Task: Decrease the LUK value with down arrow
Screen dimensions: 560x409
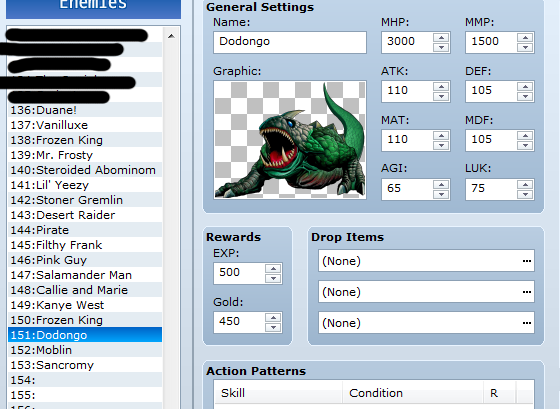Action: tap(525, 194)
